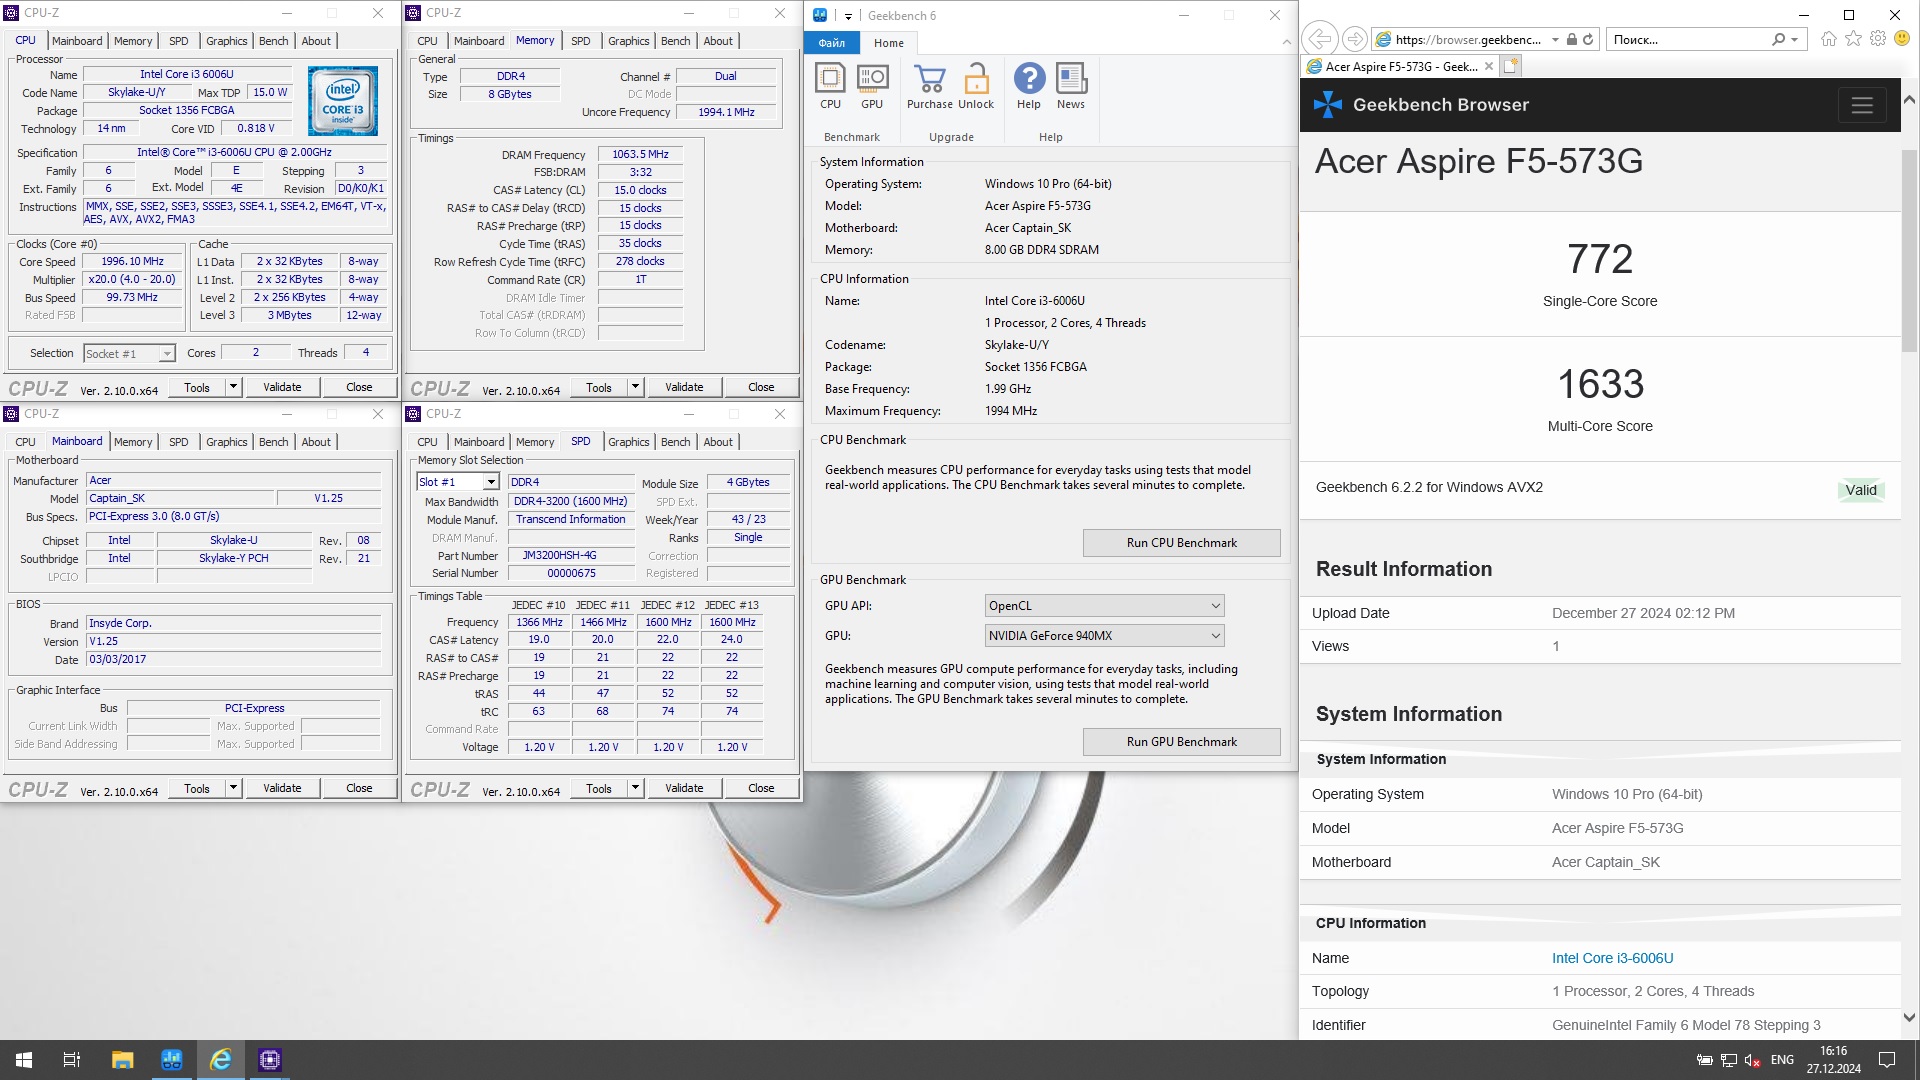Open the GPU API OpenCL dropdown
1920x1080 pixels.
1104,606
